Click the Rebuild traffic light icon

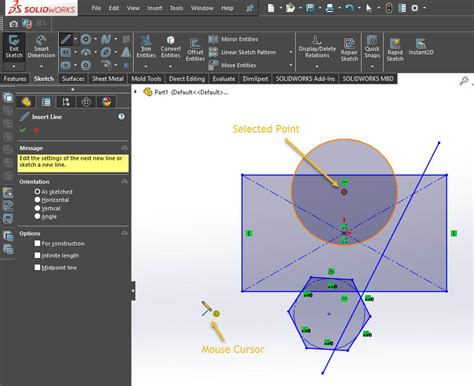(389, 8)
